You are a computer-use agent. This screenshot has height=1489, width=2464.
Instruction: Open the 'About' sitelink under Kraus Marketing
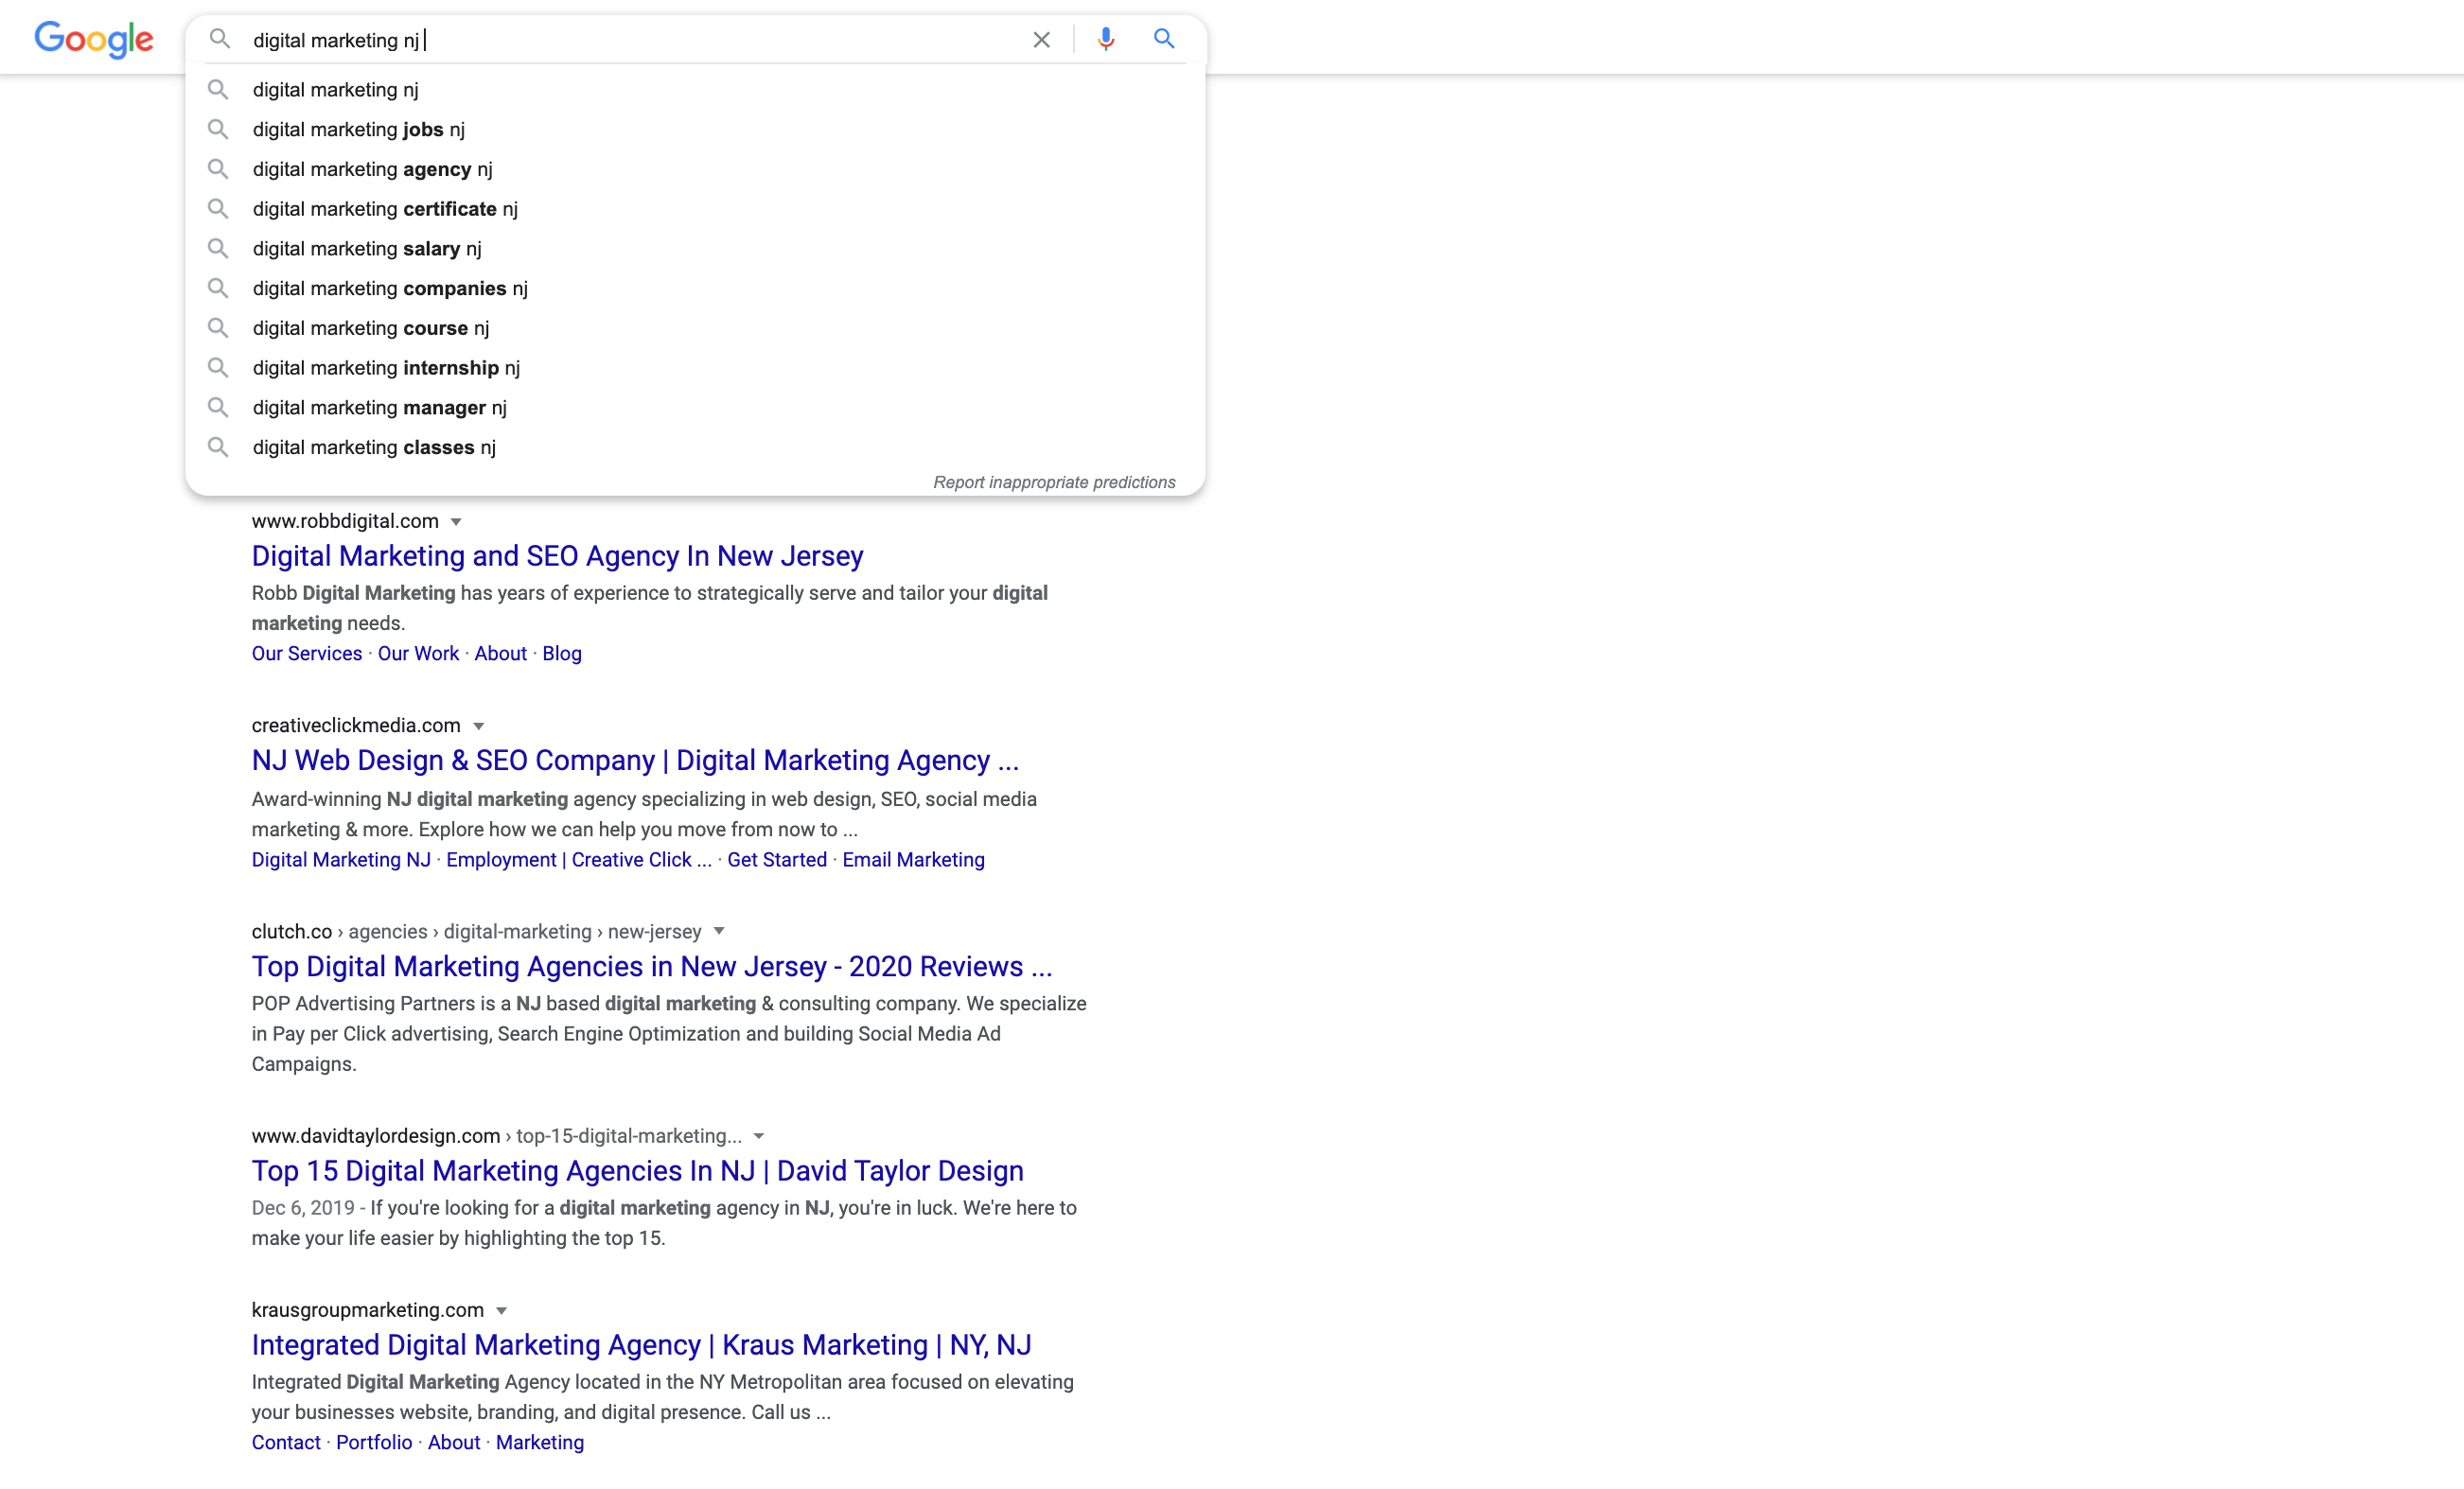(x=454, y=1442)
